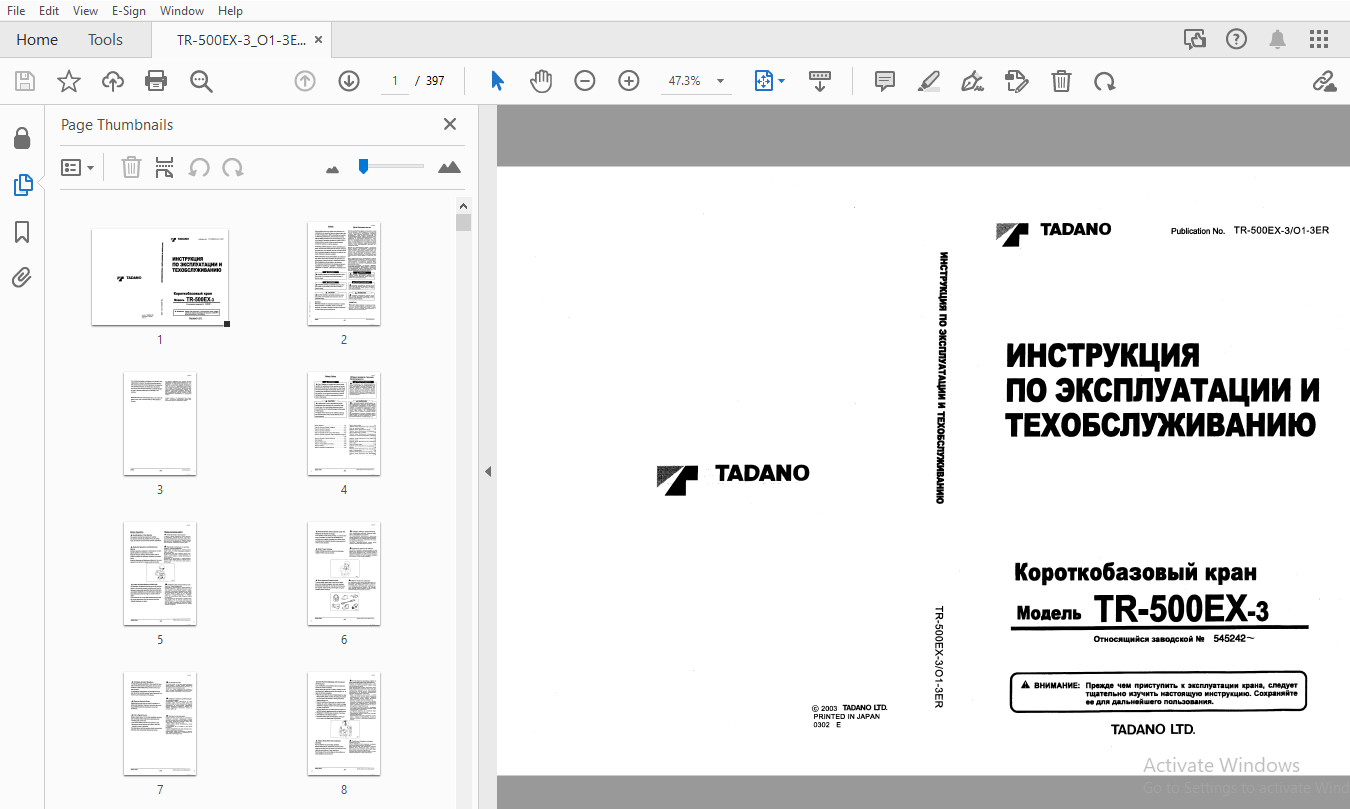
Task: Bookmark the file with the star icon
Action: click(69, 81)
